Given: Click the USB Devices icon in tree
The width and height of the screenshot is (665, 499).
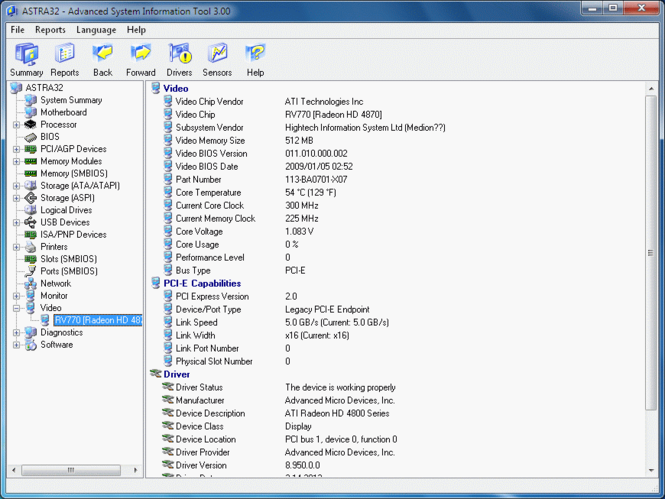Looking at the screenshot, I should [x=31, y=222].
